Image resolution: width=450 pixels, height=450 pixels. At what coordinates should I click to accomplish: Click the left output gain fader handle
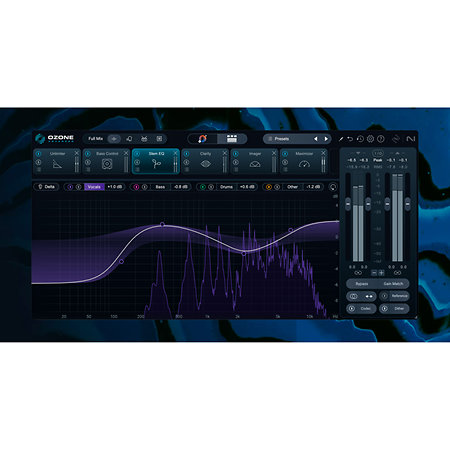(387, 203)
